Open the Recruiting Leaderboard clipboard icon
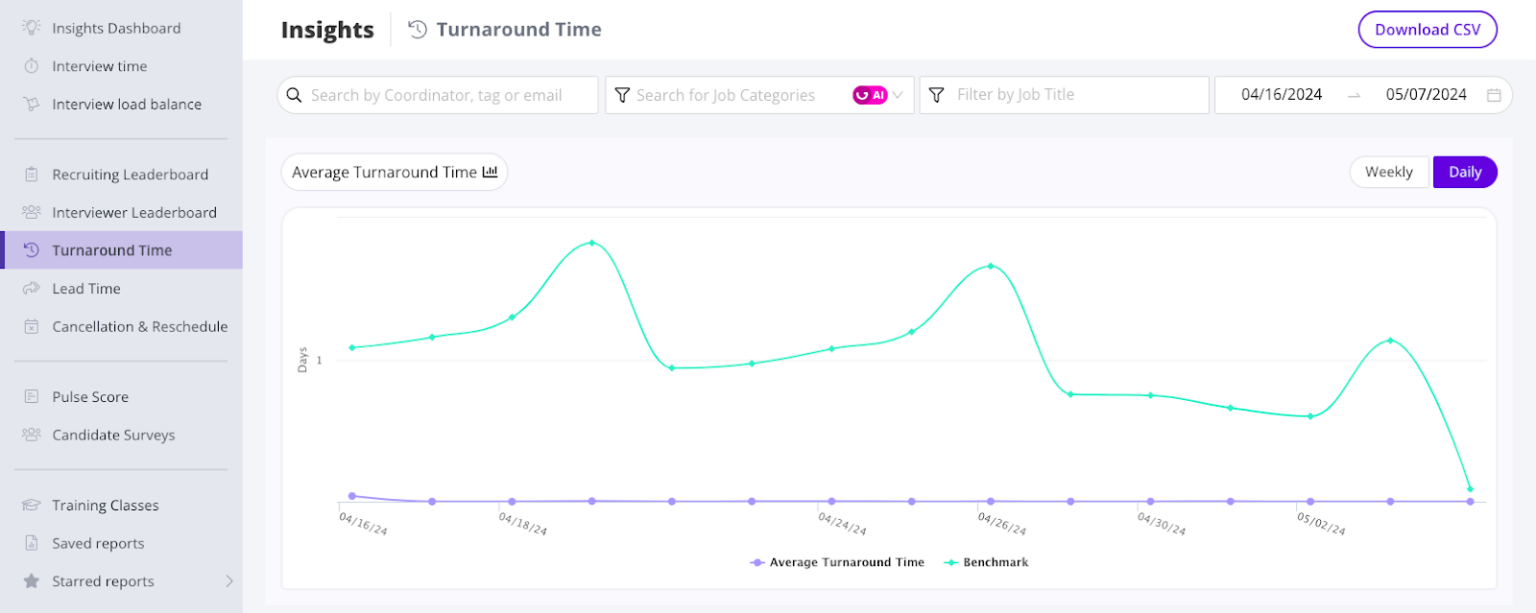This screenshot has height=613, width=1536. tap(31, 174)
